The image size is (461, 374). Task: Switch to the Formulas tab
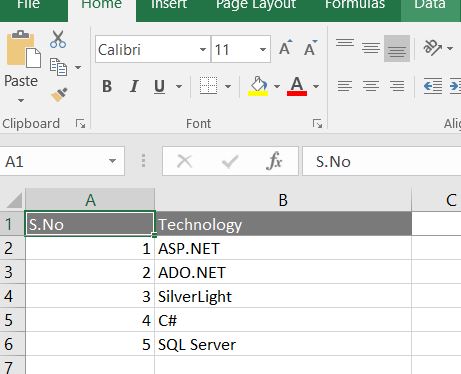355,5
